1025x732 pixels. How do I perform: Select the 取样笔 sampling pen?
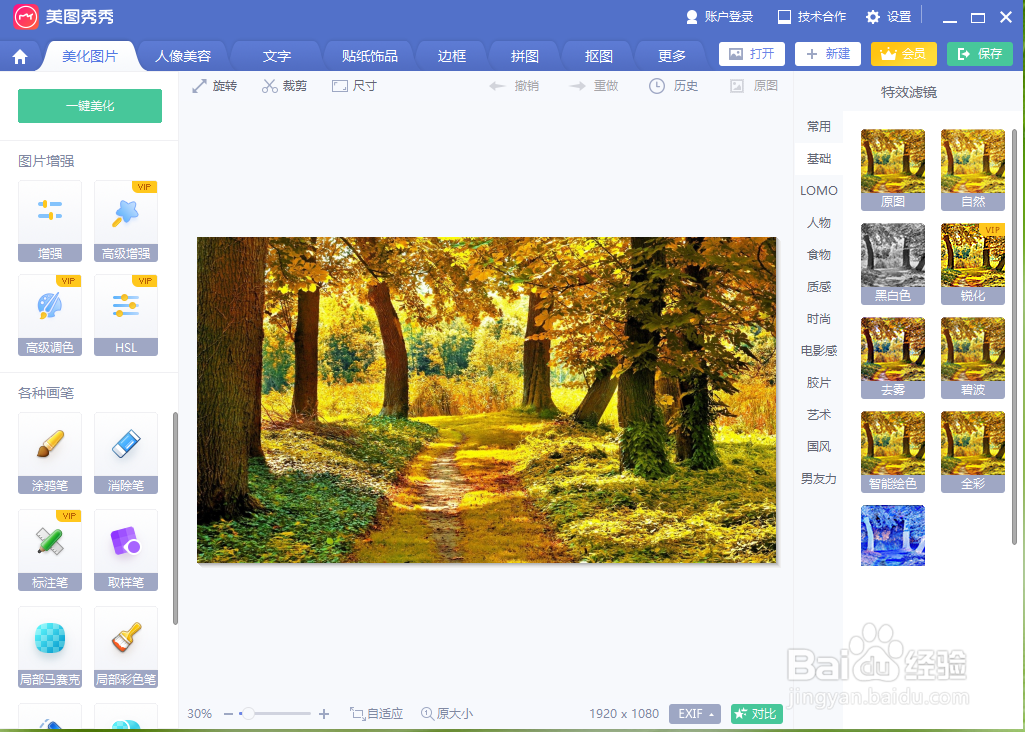(x=126, y=550)
